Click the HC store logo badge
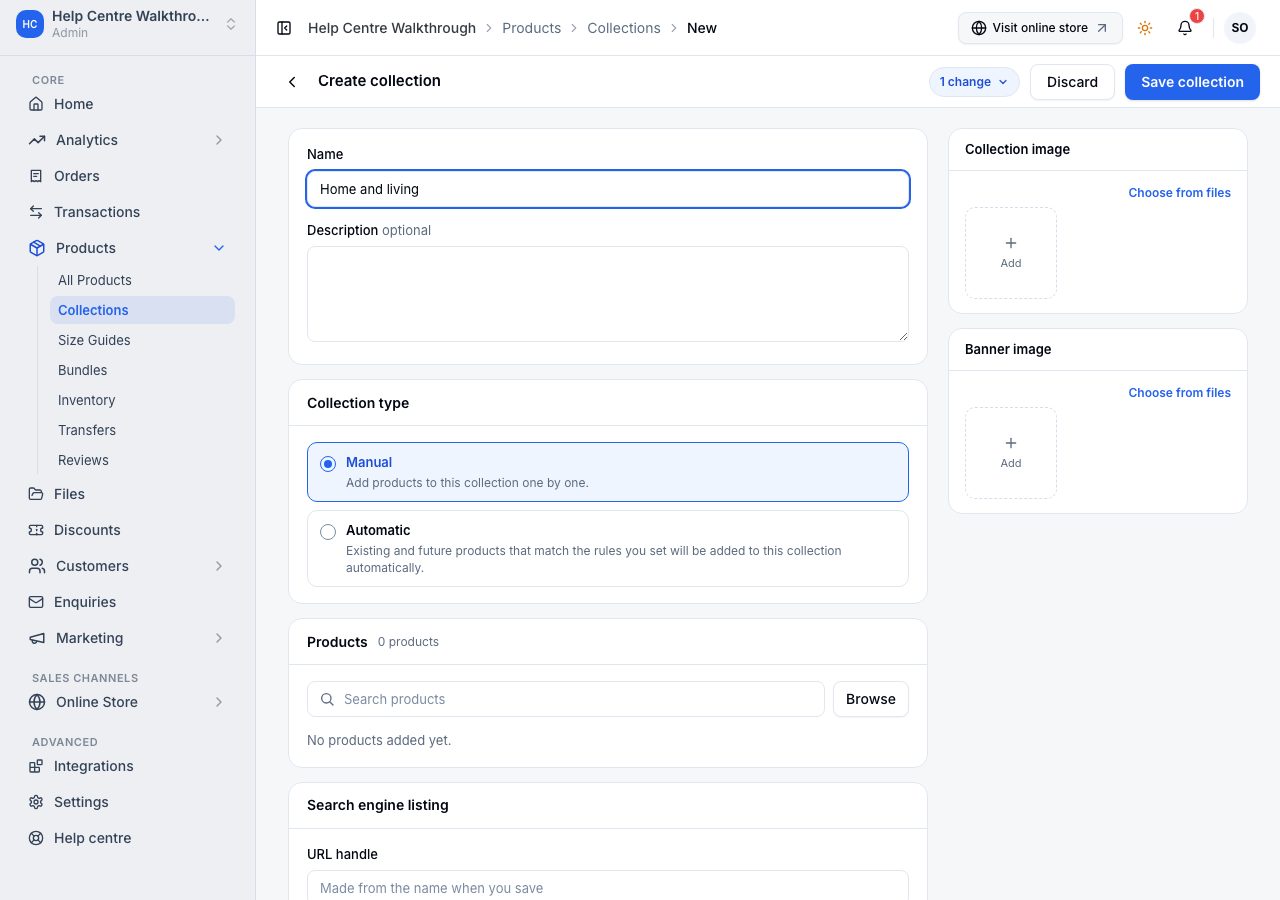 tap(30, 24)
